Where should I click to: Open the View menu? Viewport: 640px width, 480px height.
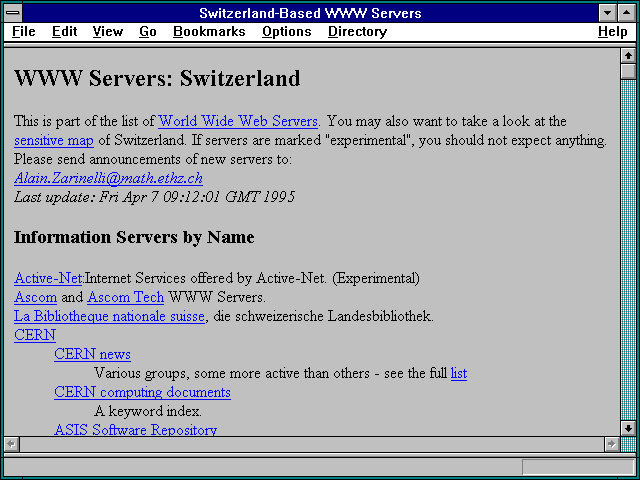point(108,31)
